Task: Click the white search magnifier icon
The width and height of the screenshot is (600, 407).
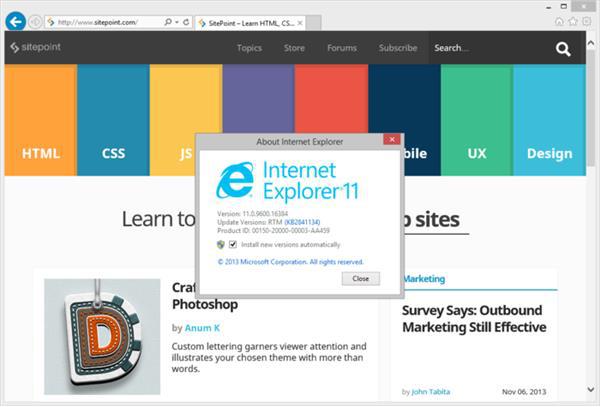Action: coord(563,49)
